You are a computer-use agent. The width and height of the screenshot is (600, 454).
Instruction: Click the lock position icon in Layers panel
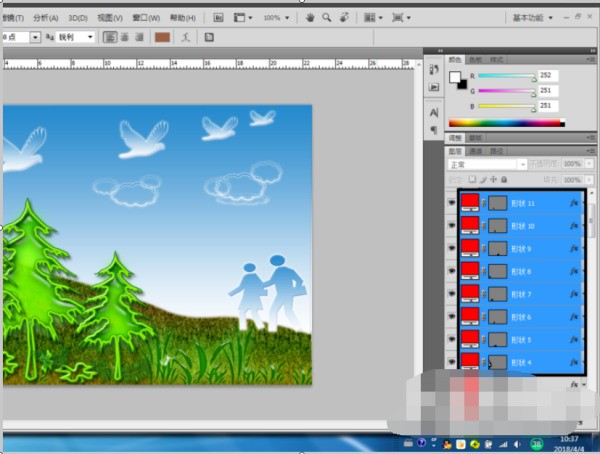[x=491, y=179]
